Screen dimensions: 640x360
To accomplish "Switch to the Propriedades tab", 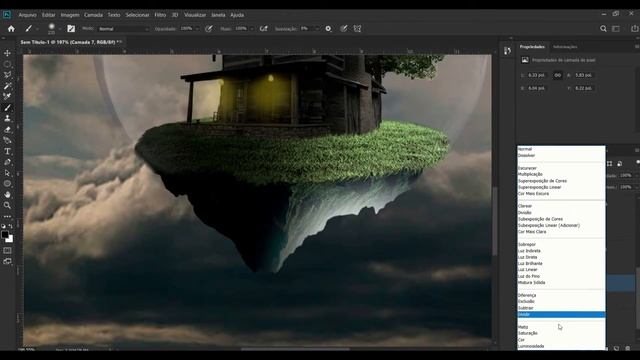I will pyautogui.click(x=532, y=47).
